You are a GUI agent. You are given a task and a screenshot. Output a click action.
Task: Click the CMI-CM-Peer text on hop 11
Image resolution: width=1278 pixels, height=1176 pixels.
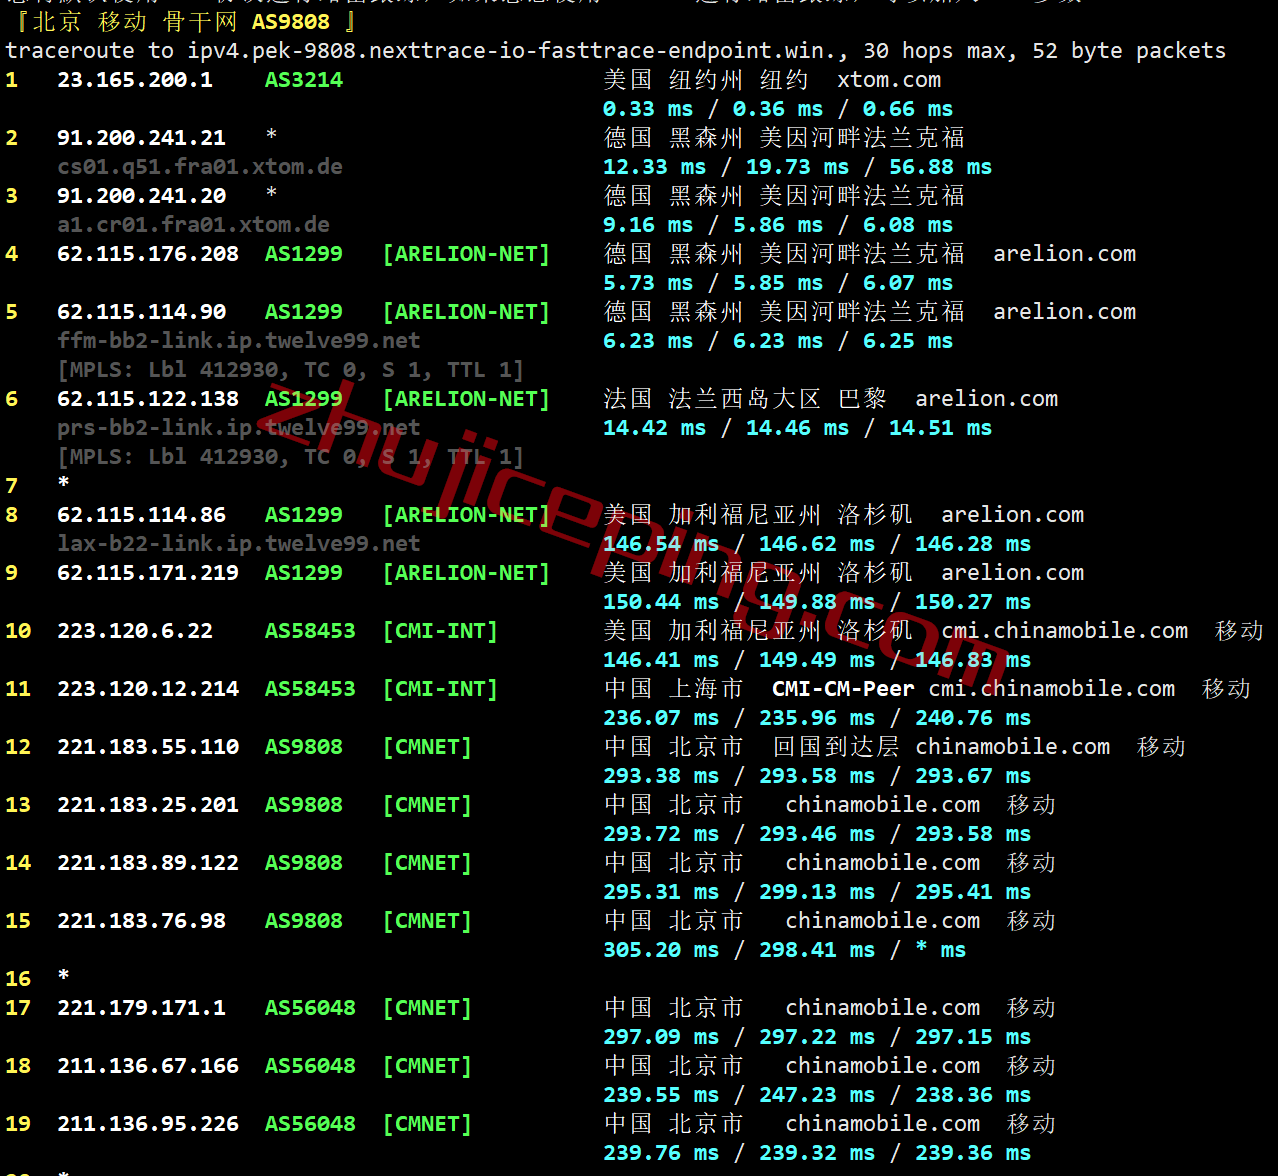[x=842, y=689]
